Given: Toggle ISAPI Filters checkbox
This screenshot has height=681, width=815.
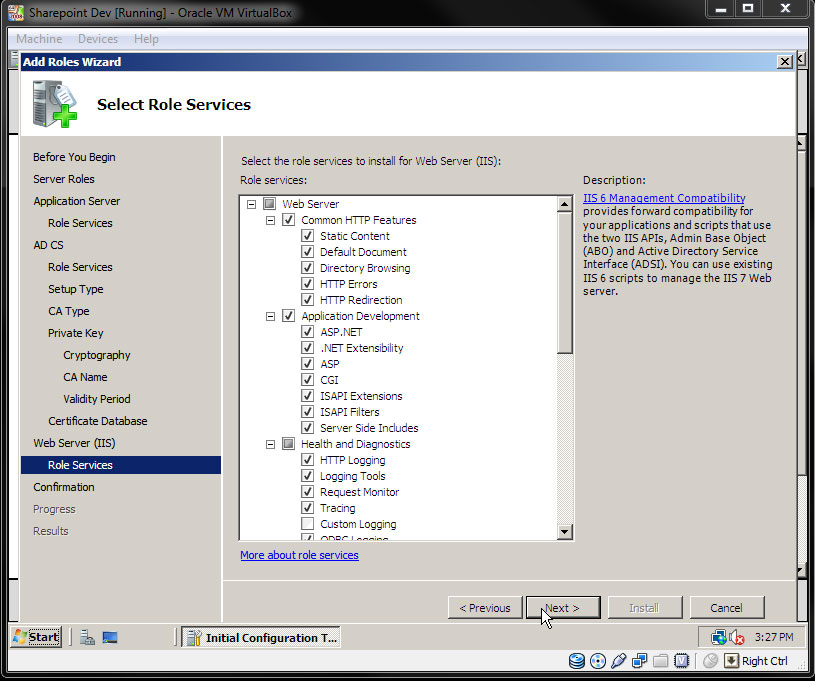Looking at the screenshot, I should [308, 412].
